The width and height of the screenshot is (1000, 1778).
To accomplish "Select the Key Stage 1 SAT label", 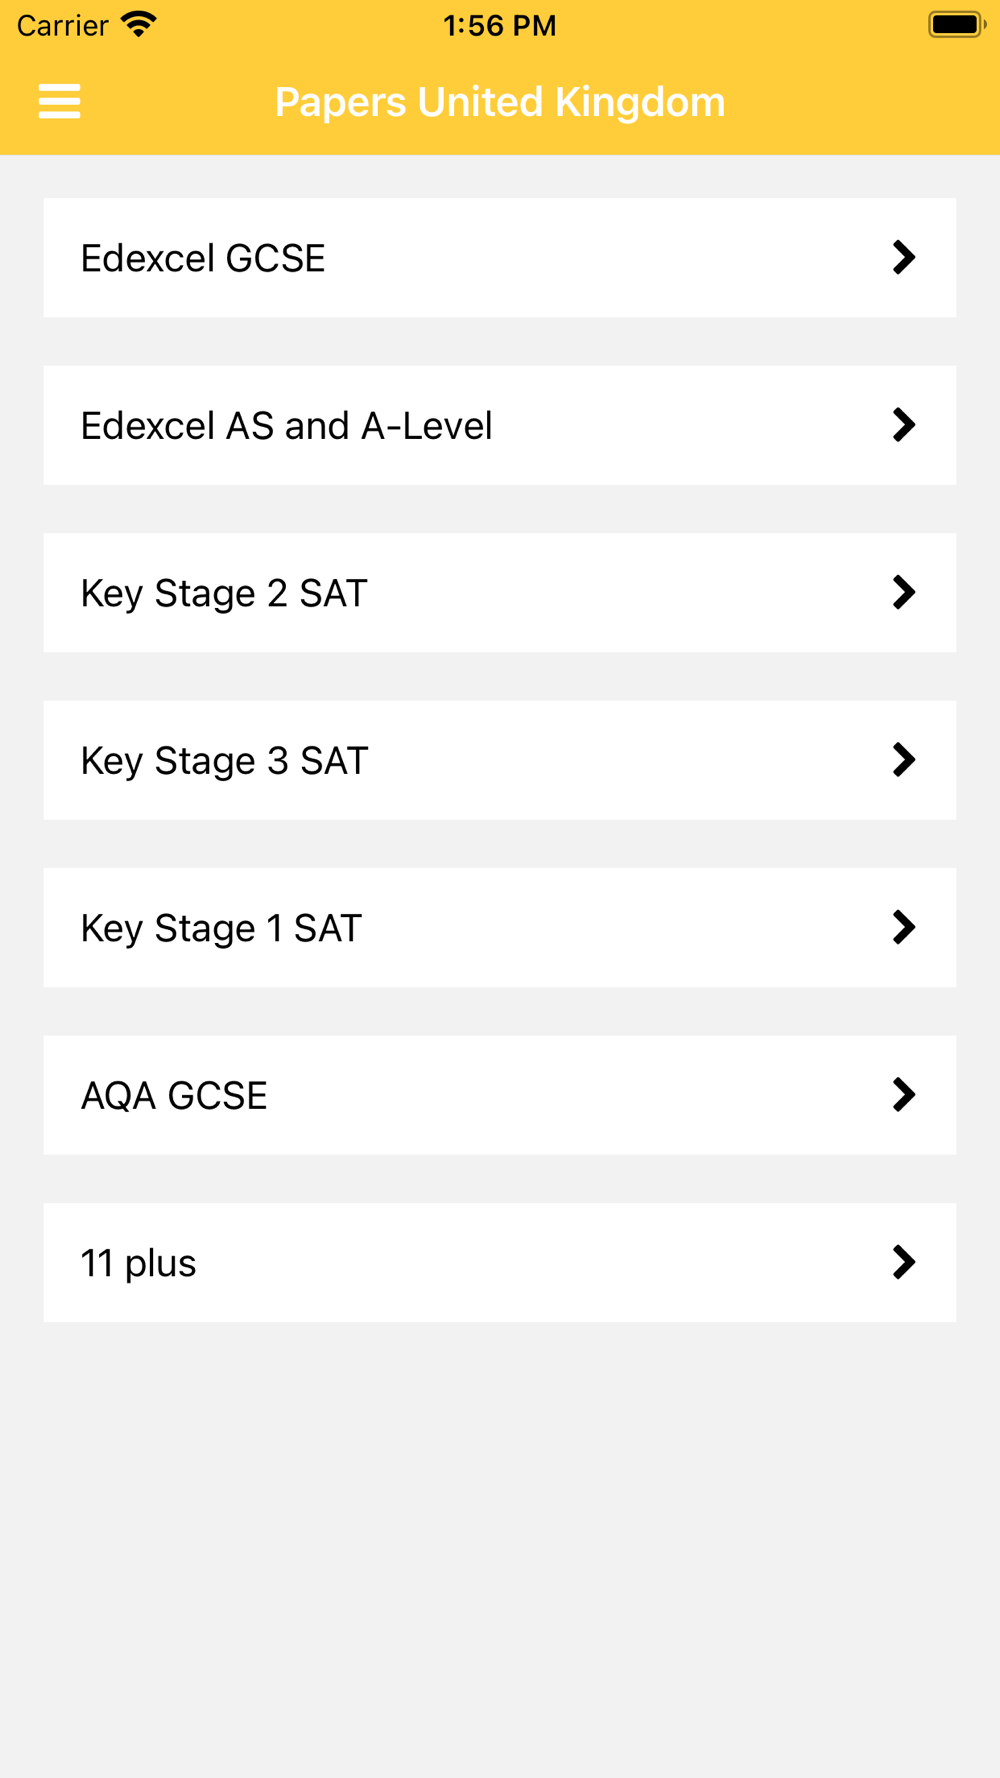I will 221,929.
